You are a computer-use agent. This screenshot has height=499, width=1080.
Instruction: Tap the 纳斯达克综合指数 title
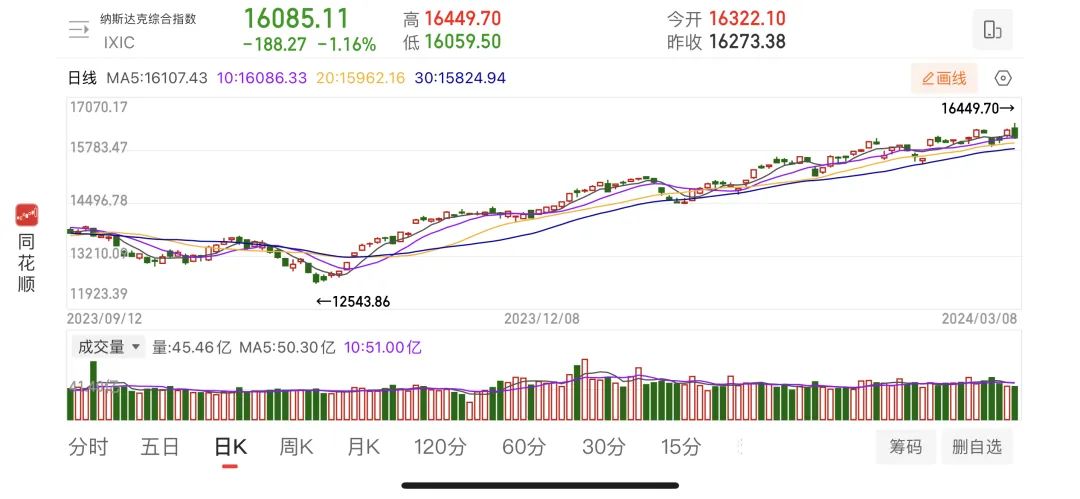click(x=148, y=19)
